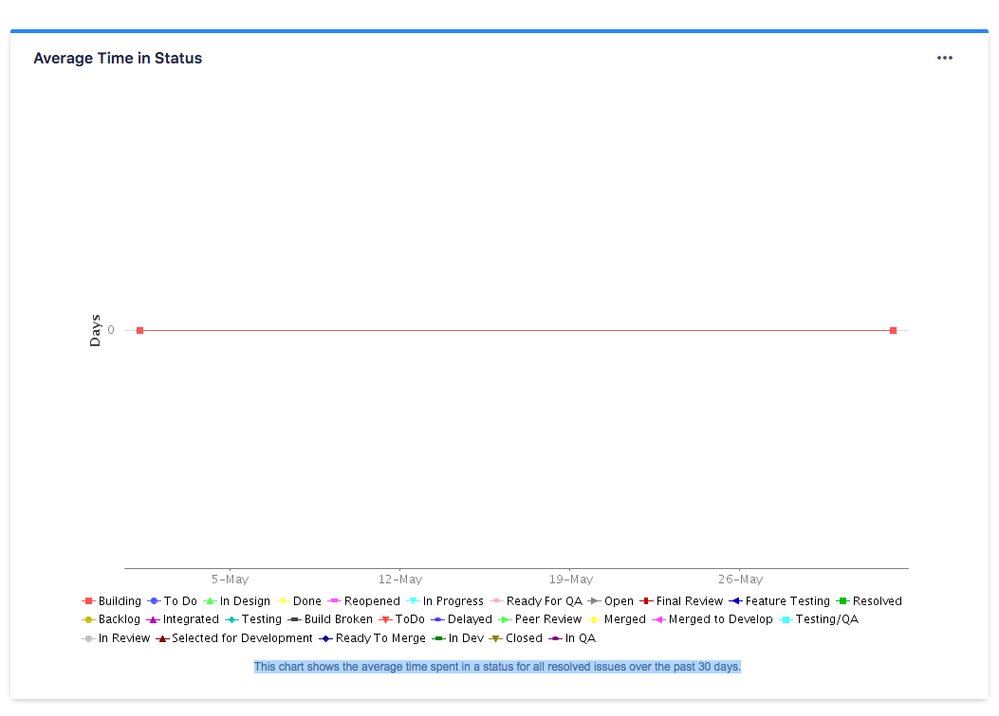
Task: Select the Building red square legend marker
Action: tap(87, 601)
